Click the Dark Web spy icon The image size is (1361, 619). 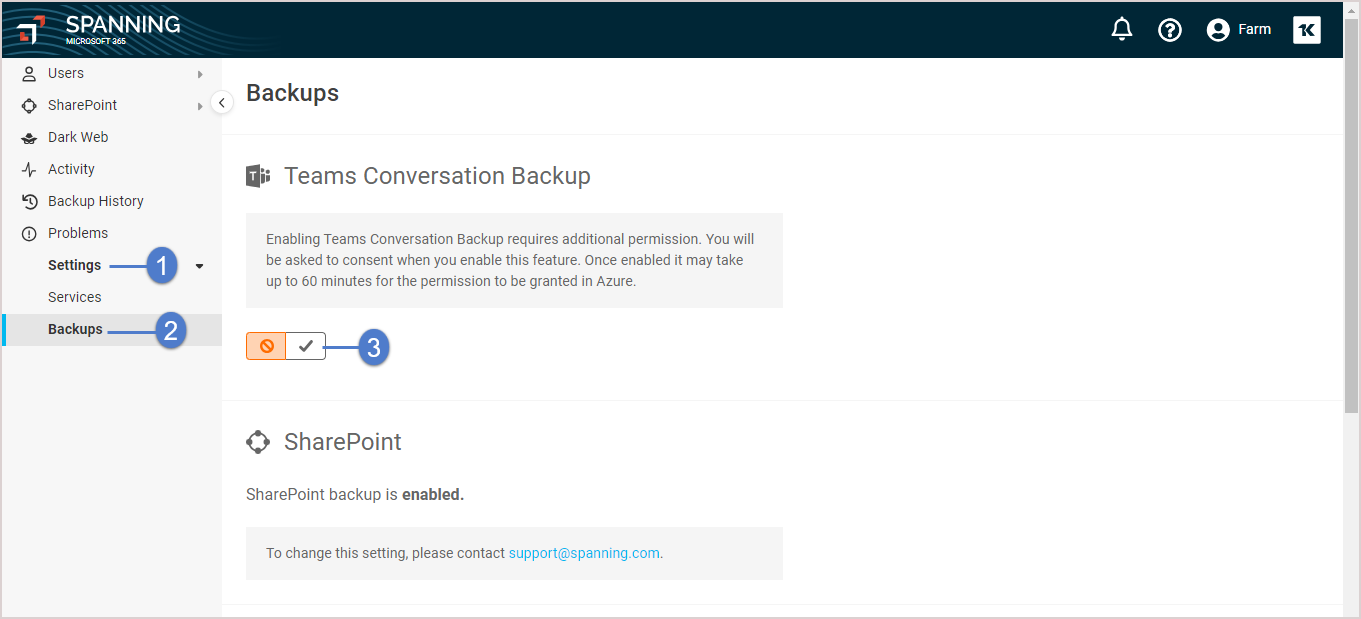coord(29,137)
